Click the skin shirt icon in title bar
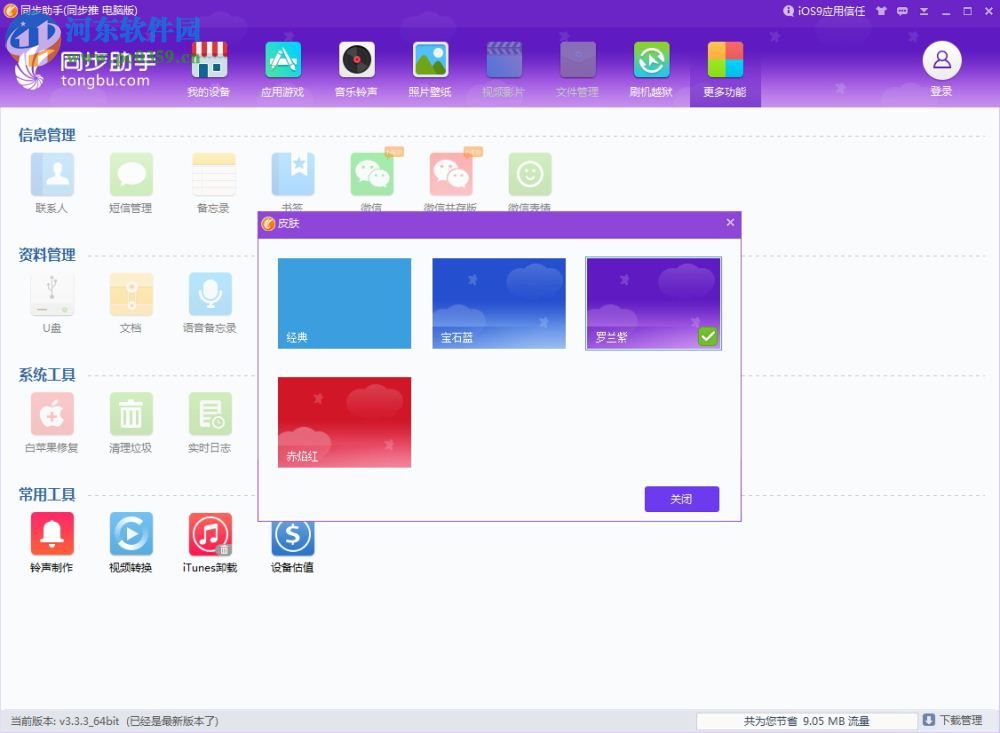Screen dimensions: 1000x733 point(881,11)
